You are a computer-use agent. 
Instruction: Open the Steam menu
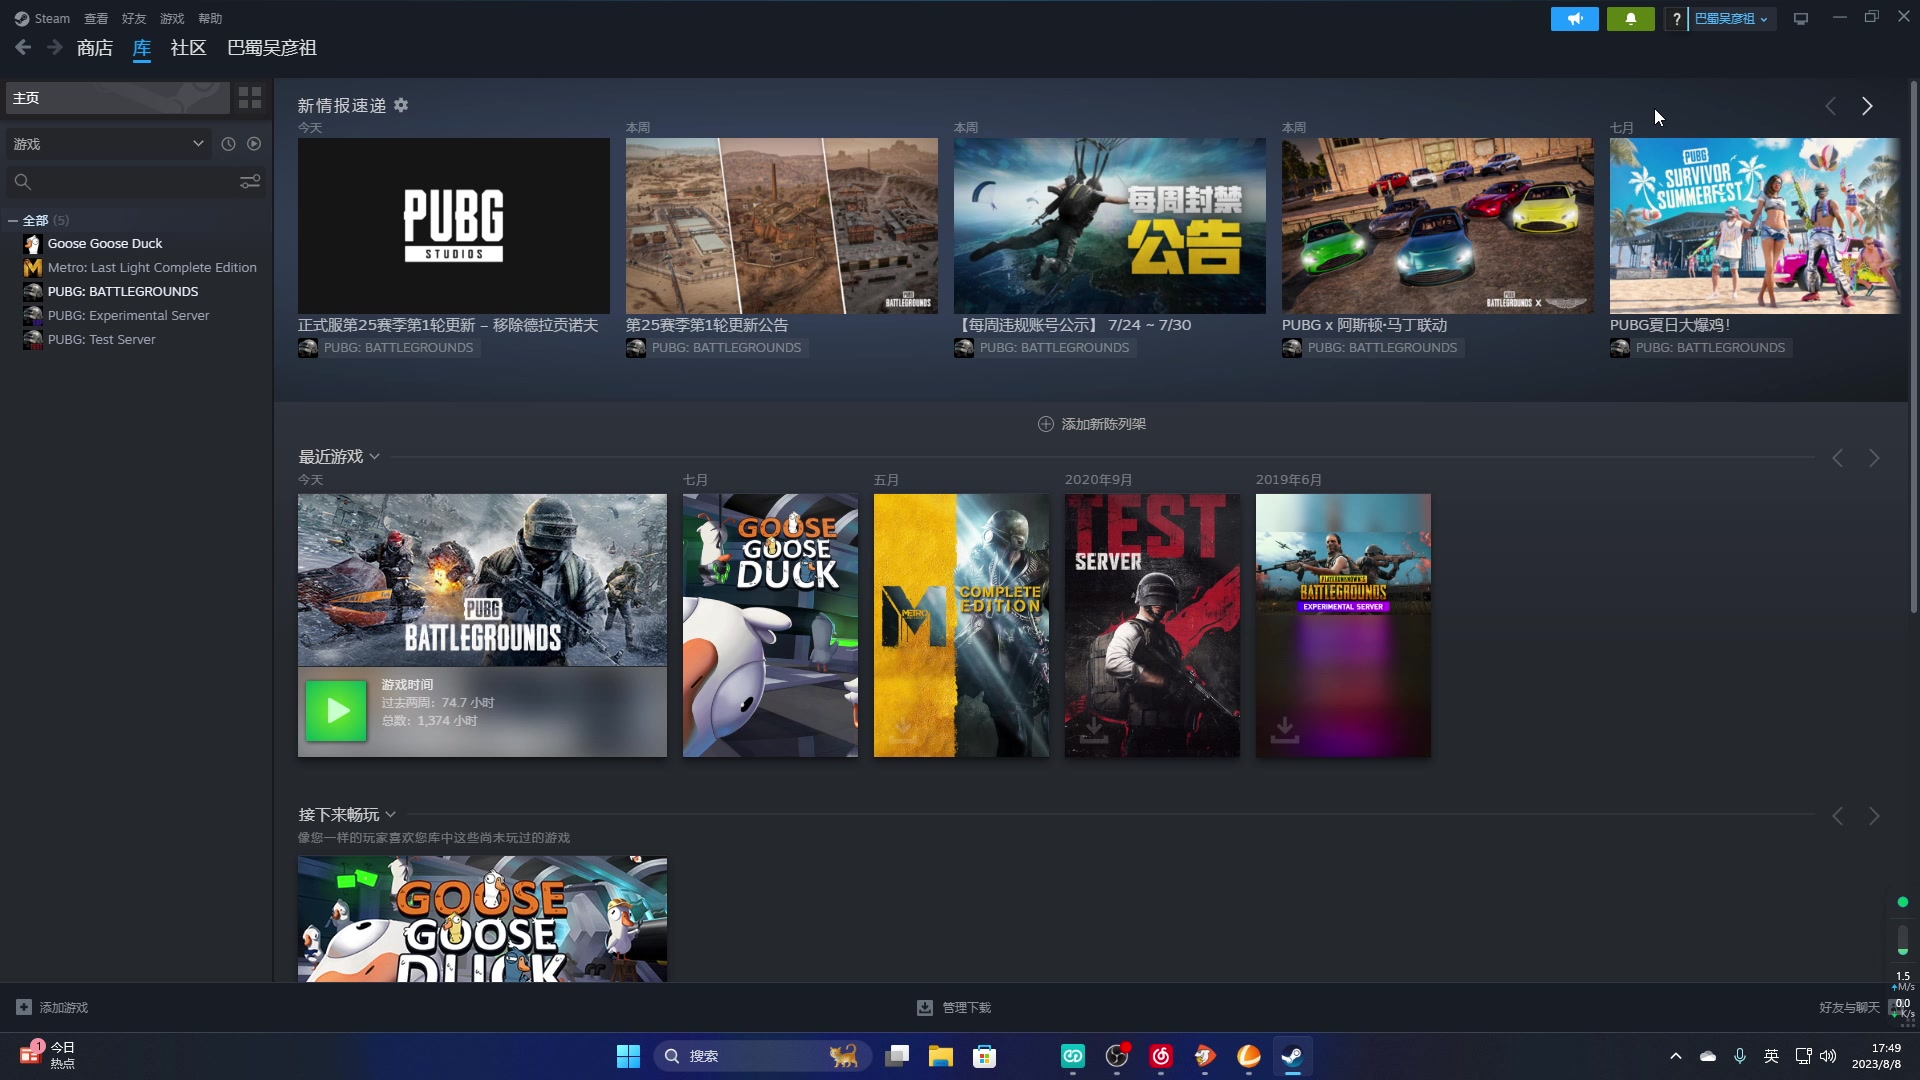pos(43,18)
